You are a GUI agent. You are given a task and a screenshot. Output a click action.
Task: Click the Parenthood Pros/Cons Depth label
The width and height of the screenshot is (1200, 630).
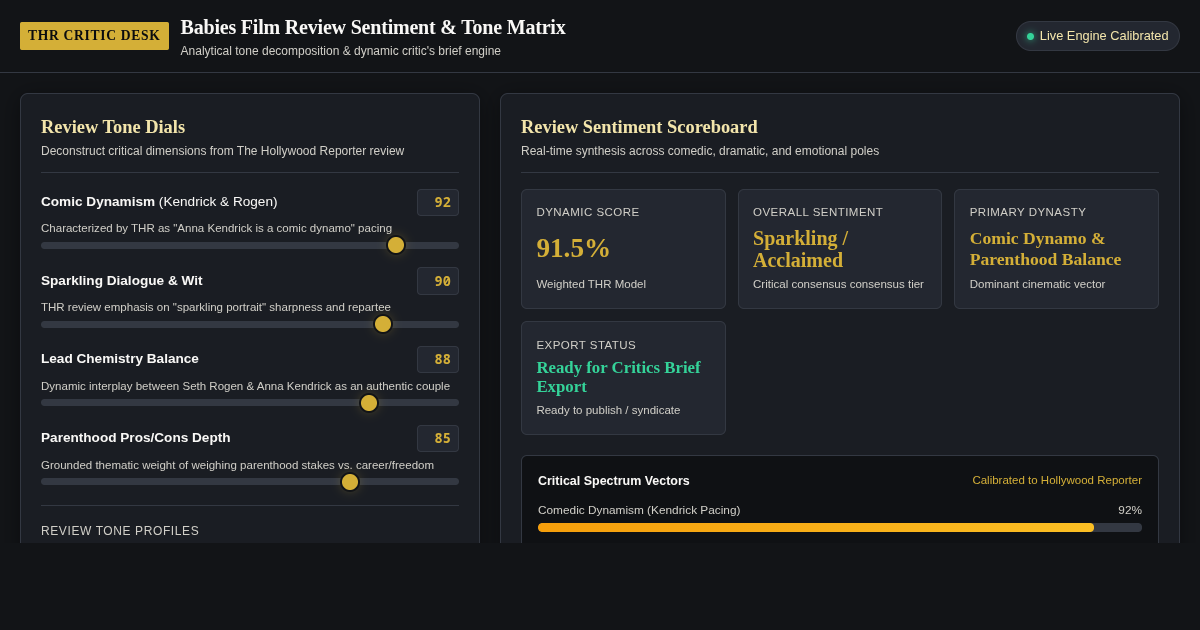pos(136,438)
